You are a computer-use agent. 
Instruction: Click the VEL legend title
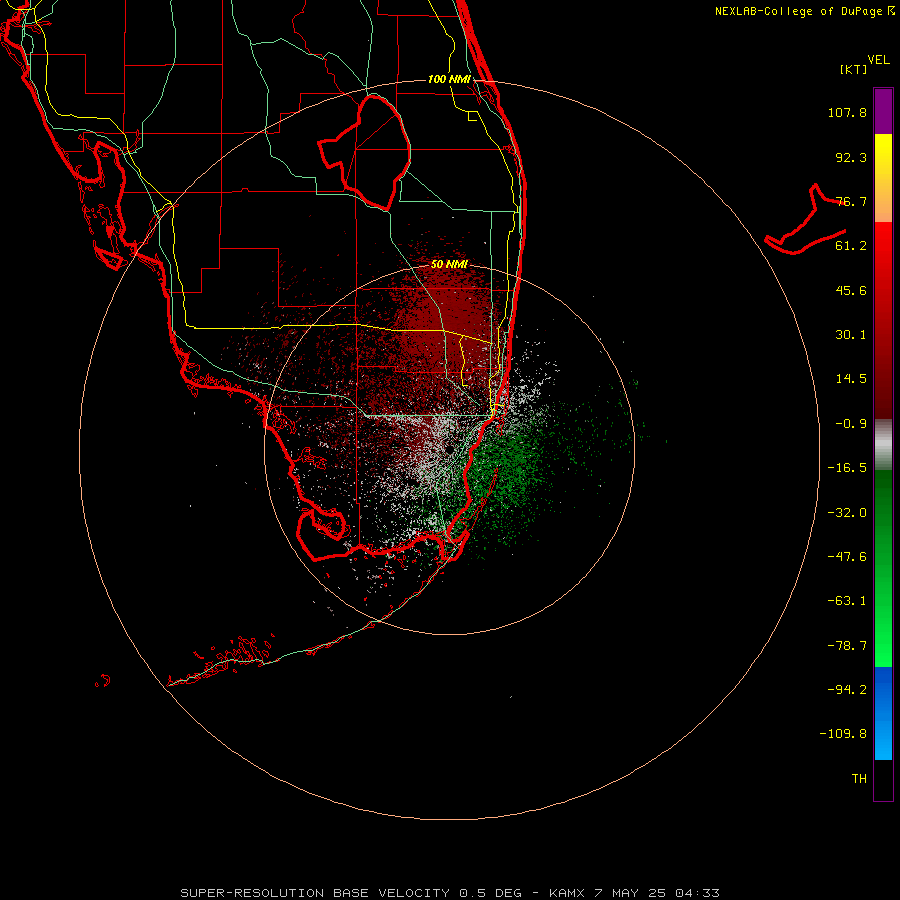tap(878, 60)
